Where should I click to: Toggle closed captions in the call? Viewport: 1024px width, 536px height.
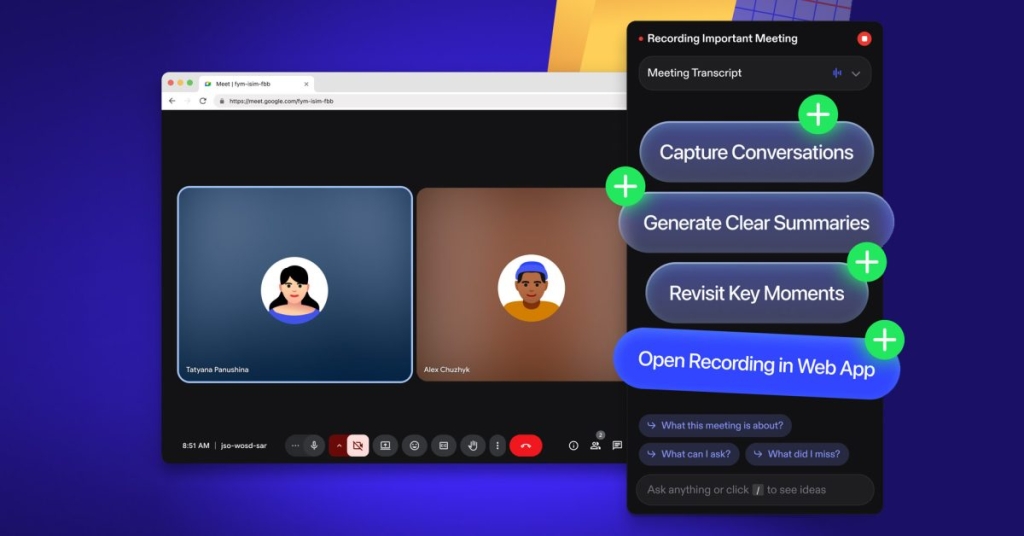point(443,446)
